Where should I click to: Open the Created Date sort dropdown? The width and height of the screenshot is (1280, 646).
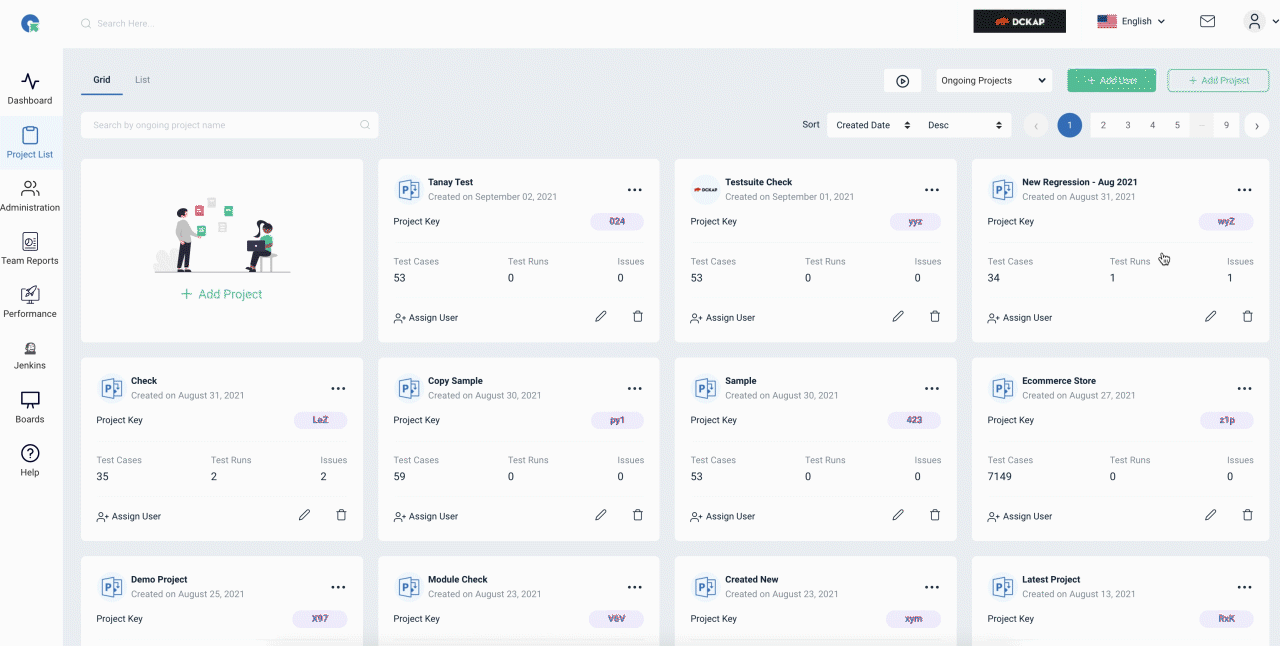point(873,125)
